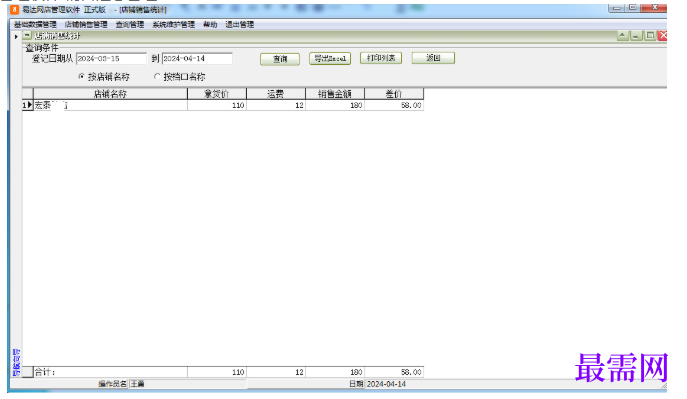687x399 pixels.
Task: Open the 系统维护管理 menu
Action: pos(174,25)
